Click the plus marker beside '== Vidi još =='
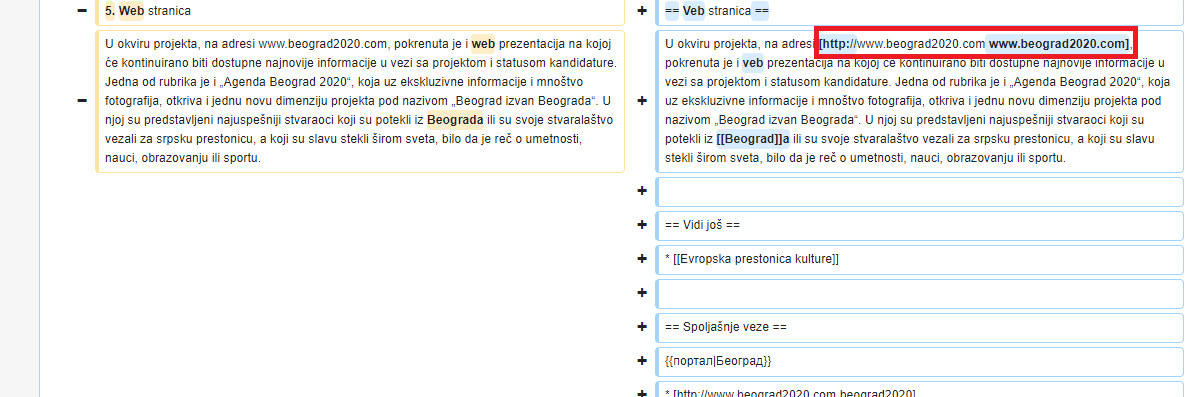The image size is (1195, 397). [x=642, y=226]
